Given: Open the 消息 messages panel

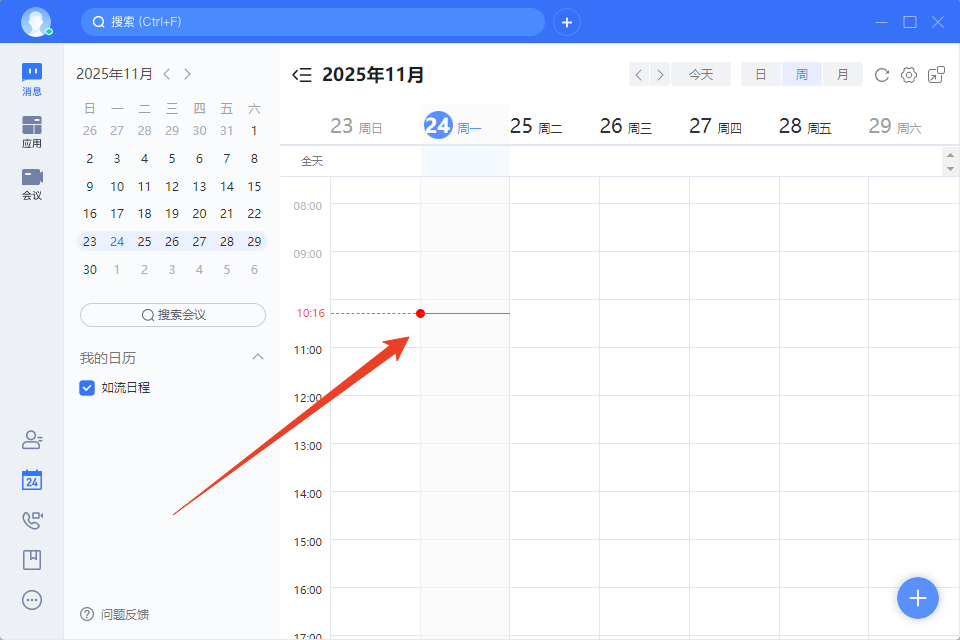Looking at the screenshot, I should (31, 75).
